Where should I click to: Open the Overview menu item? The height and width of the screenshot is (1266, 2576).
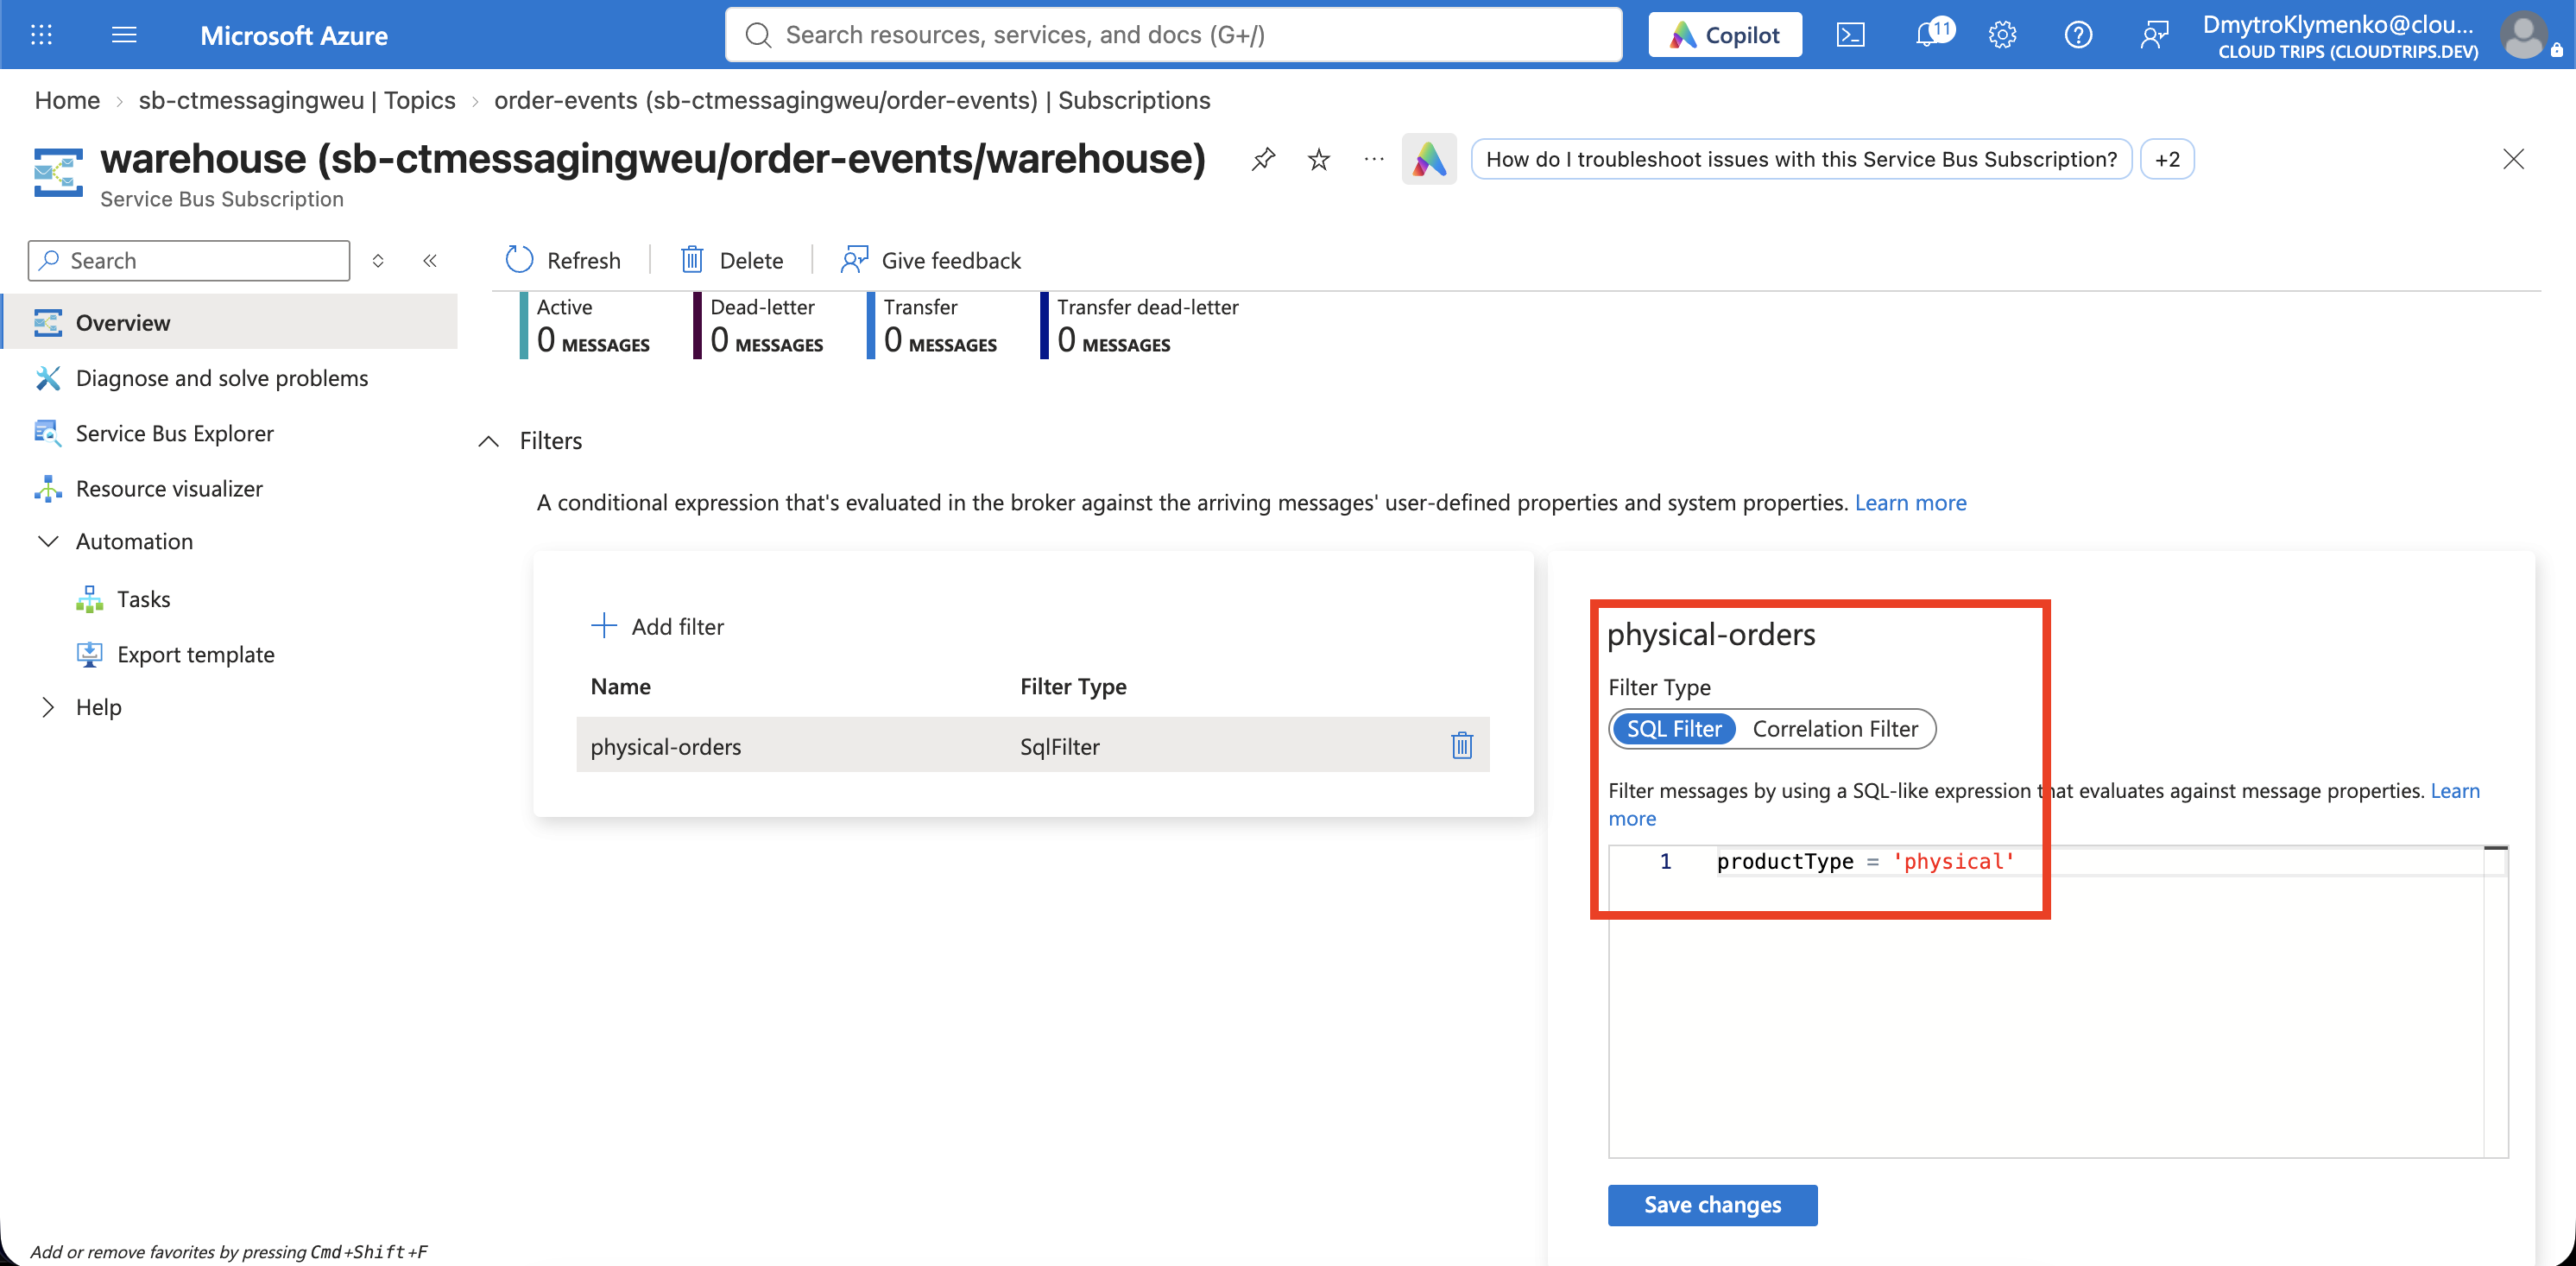click(230, 322)
